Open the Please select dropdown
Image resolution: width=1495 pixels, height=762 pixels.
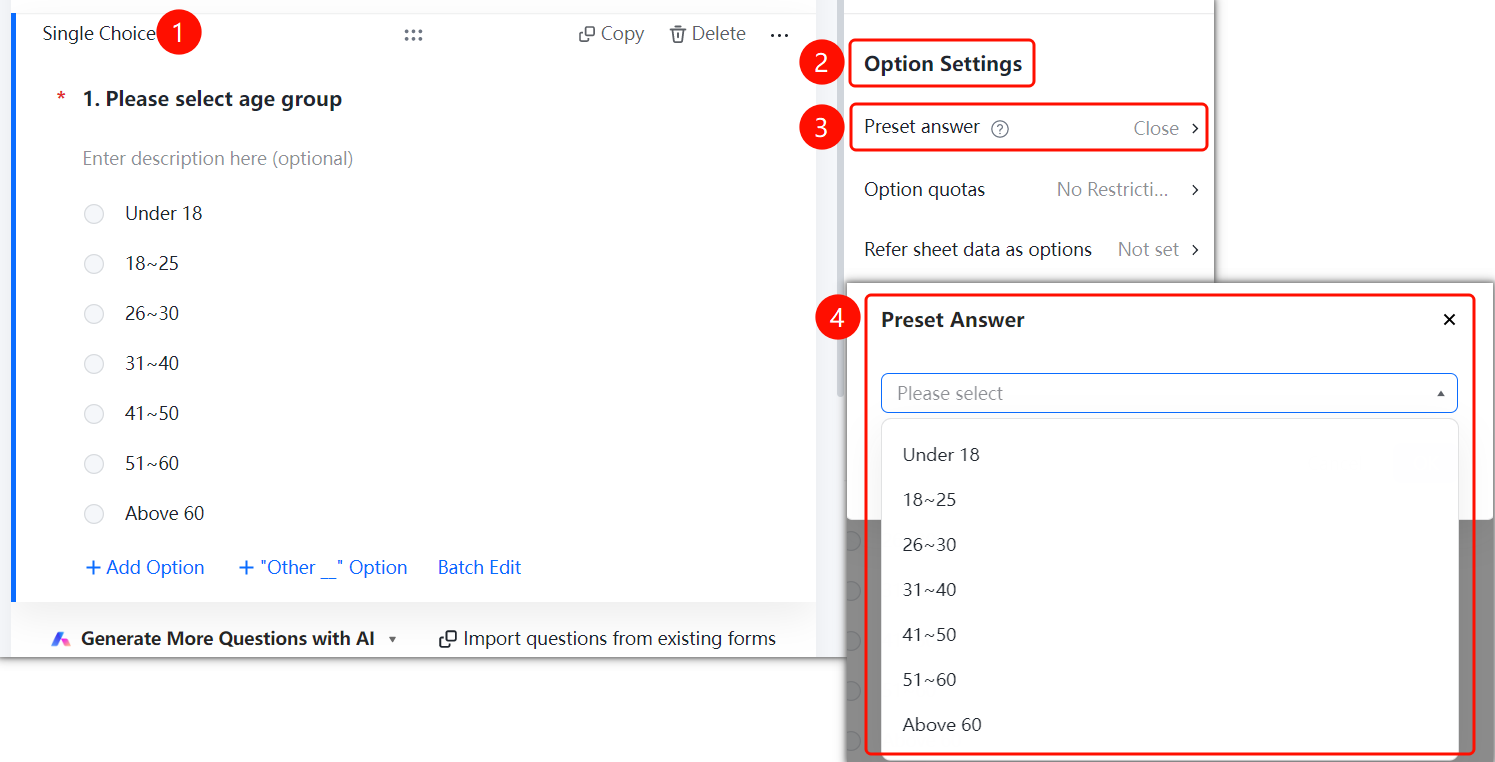tap(1169, 393)
